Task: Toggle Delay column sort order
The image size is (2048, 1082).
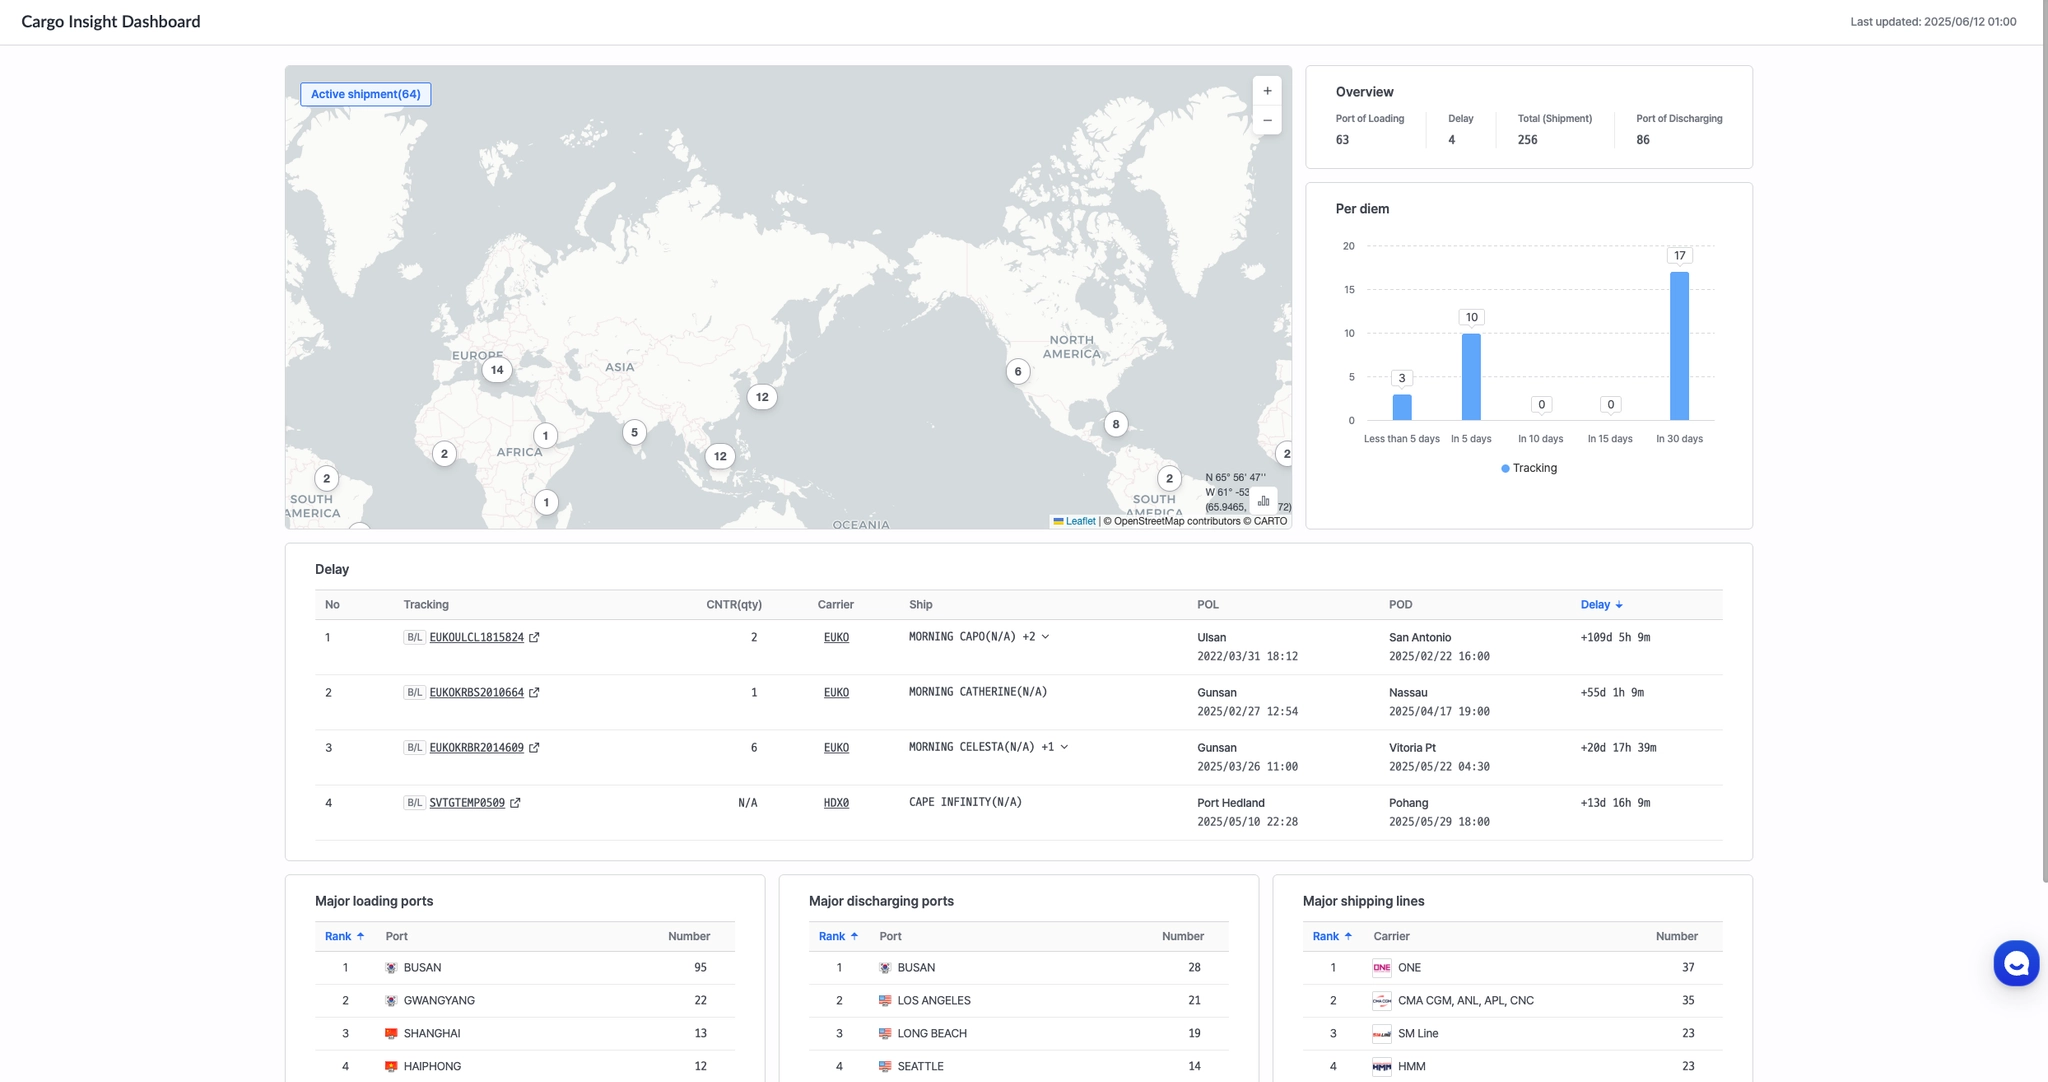Action: tap(1601, 605)
